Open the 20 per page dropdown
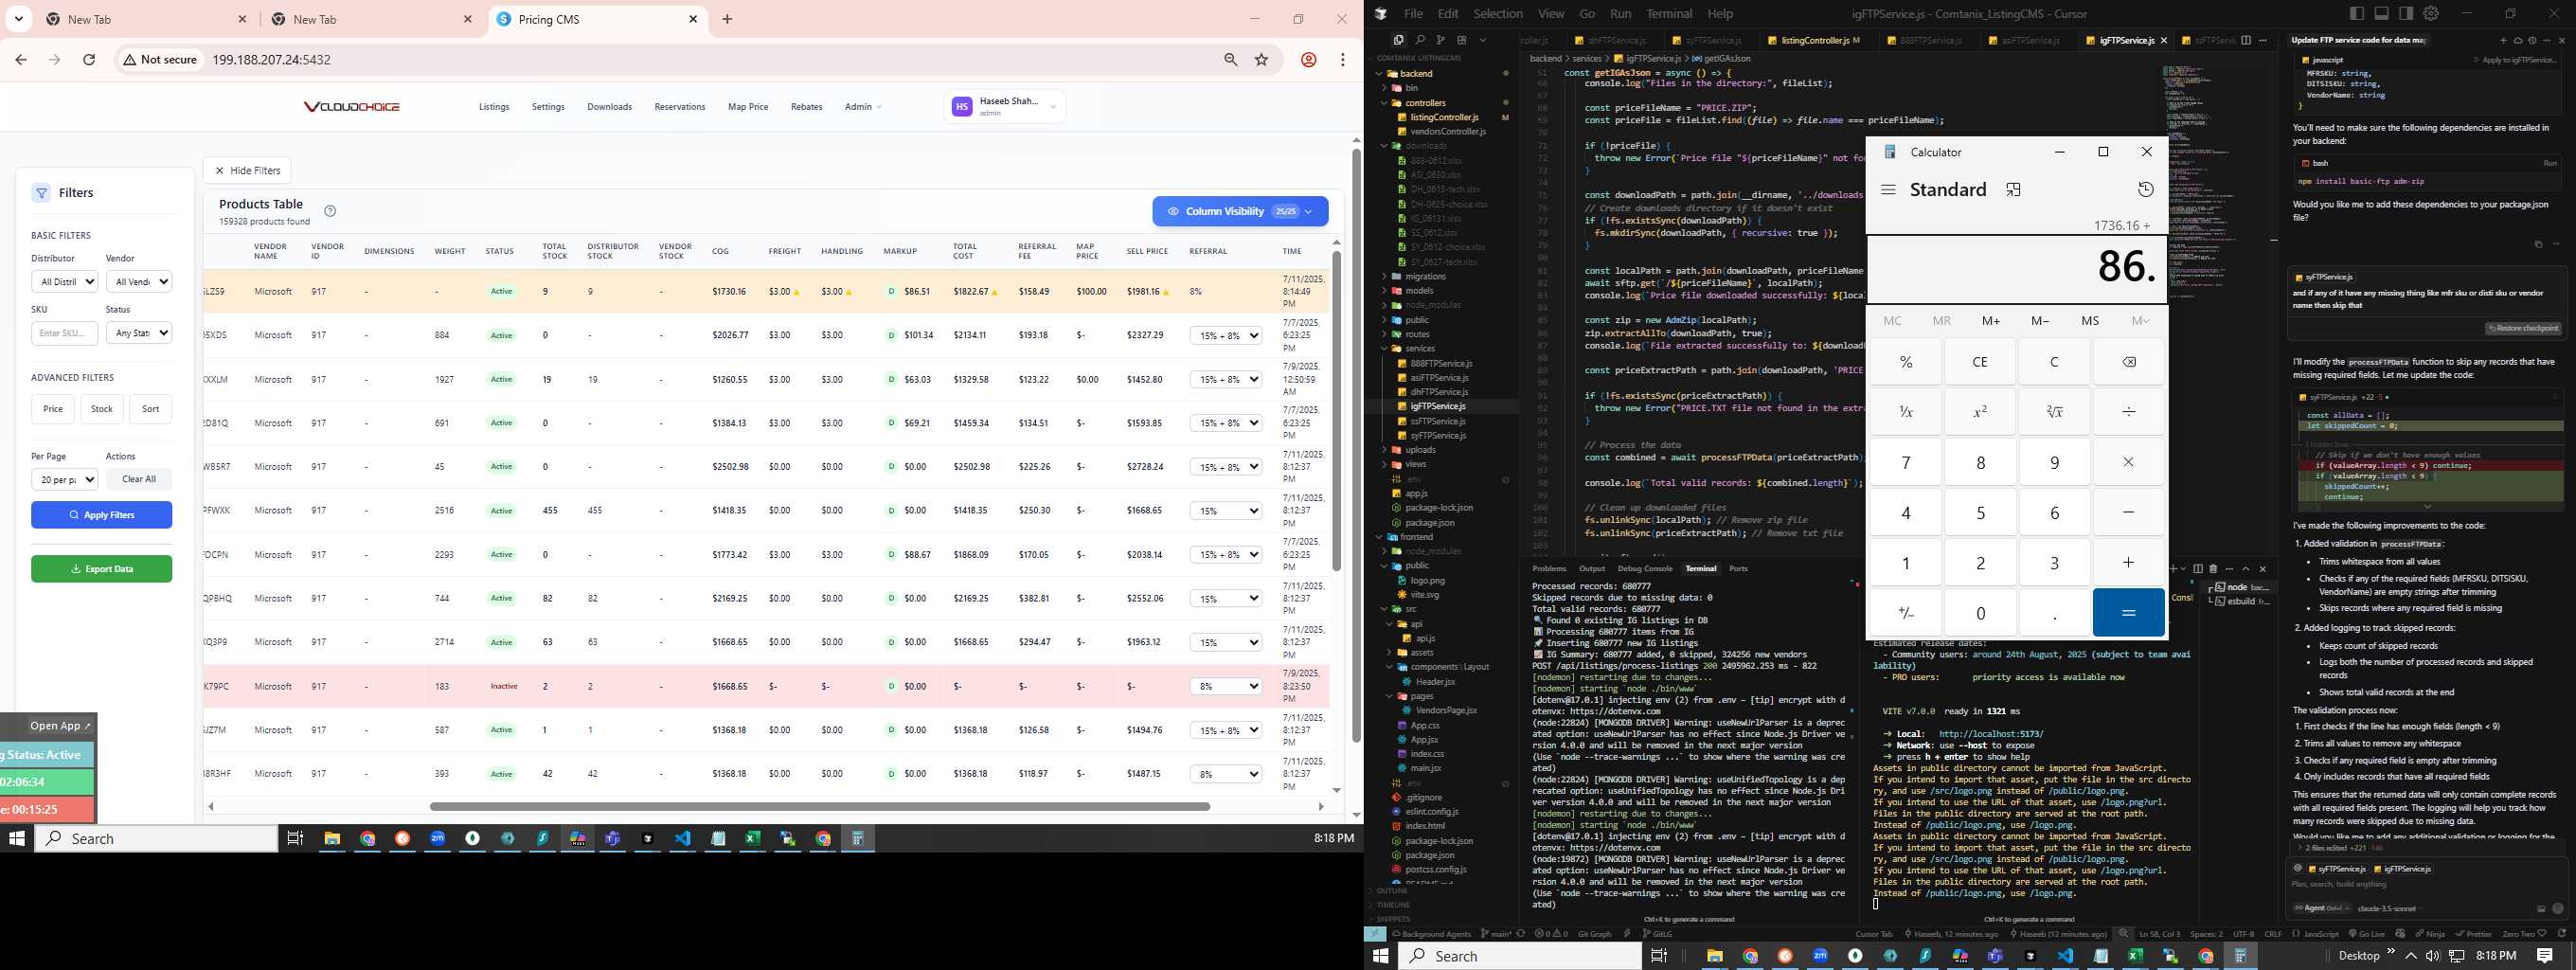This screenshot has width=2576, height=970. 65,480
